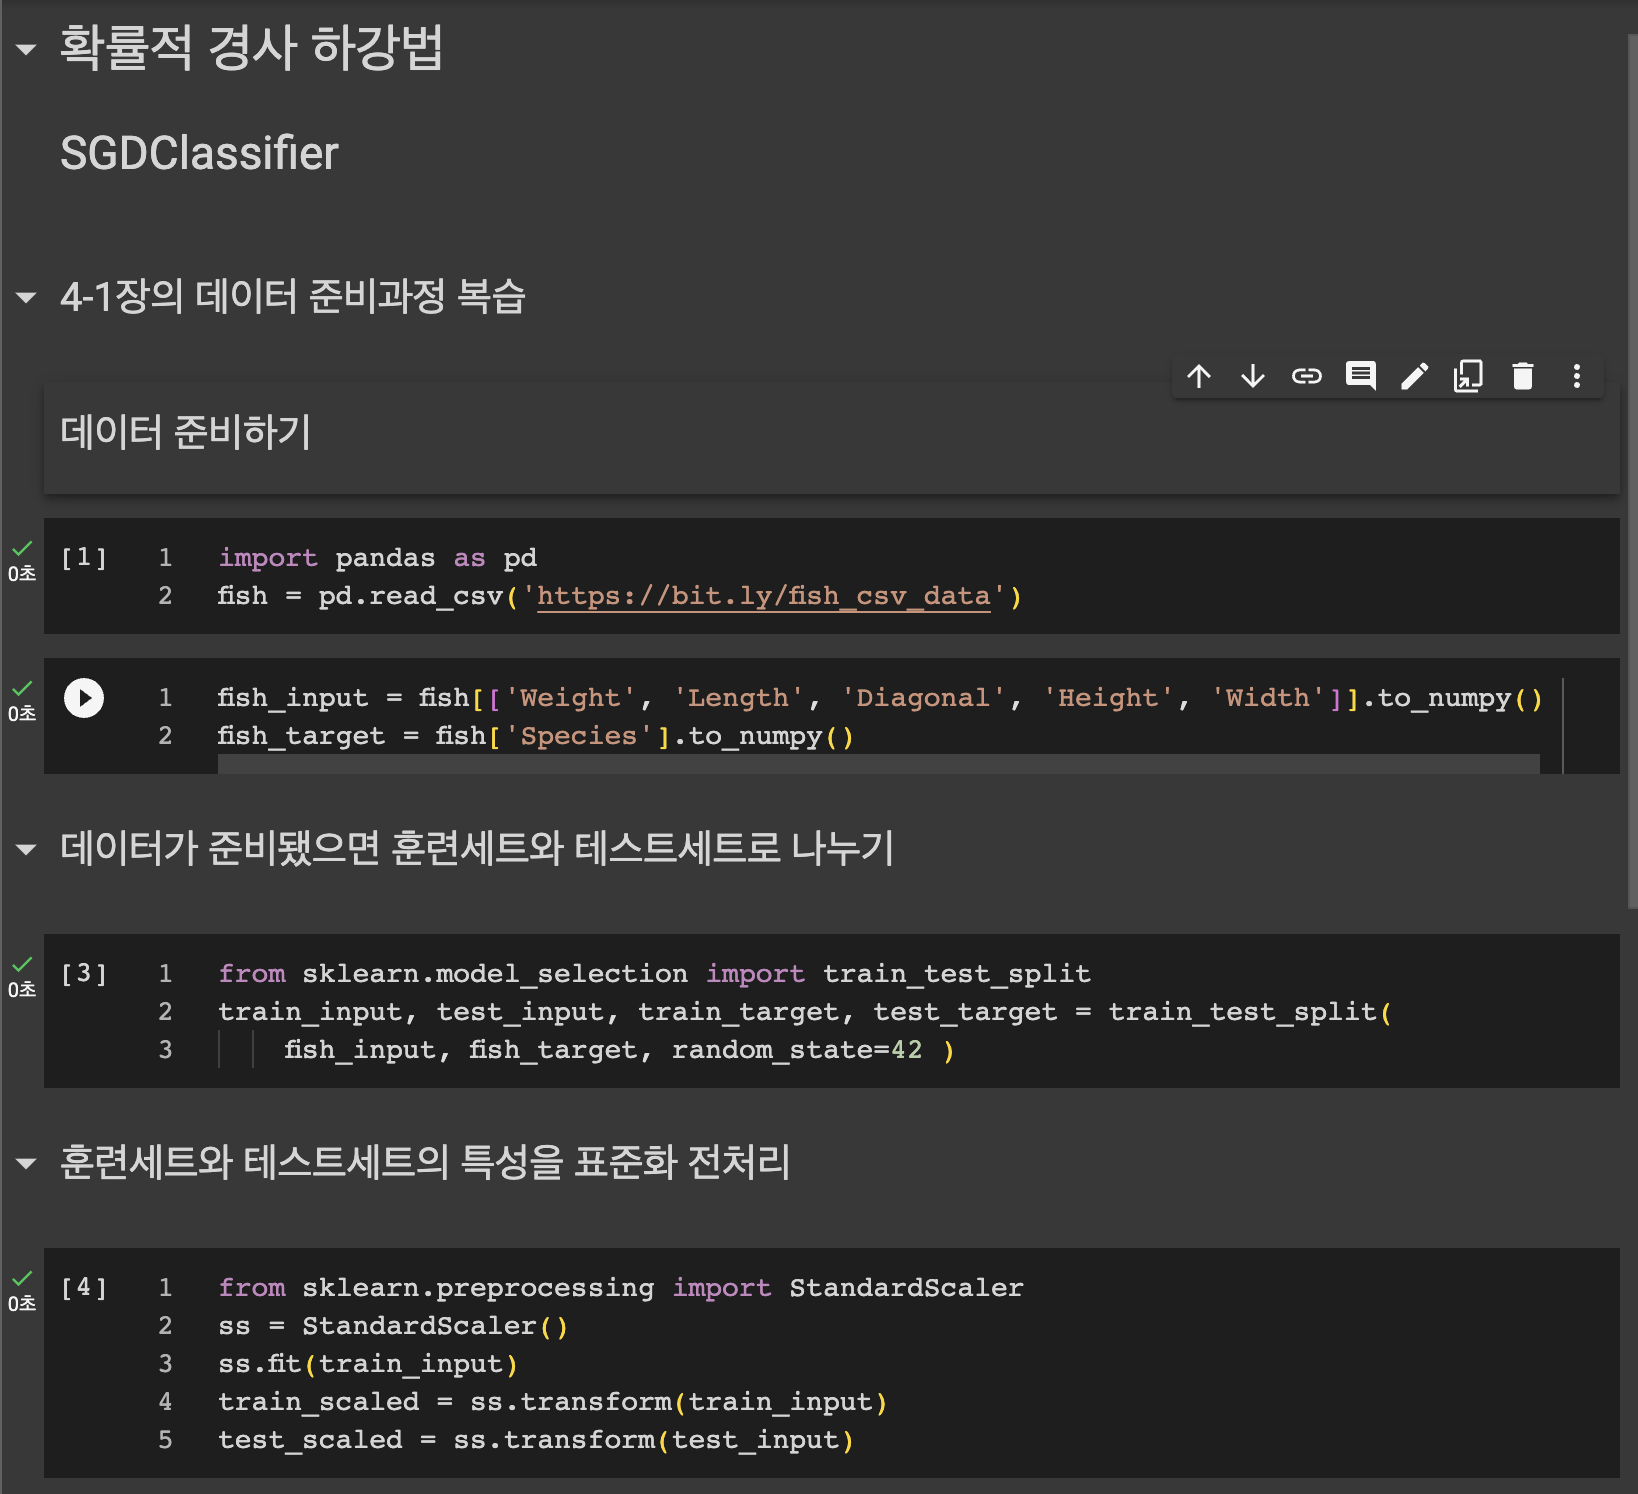This screenshot has width=1638, height=1494.
Task: Collapse the 4-1장의 데이터 준비과정 복습 section
Action: (x=26, y=297)
